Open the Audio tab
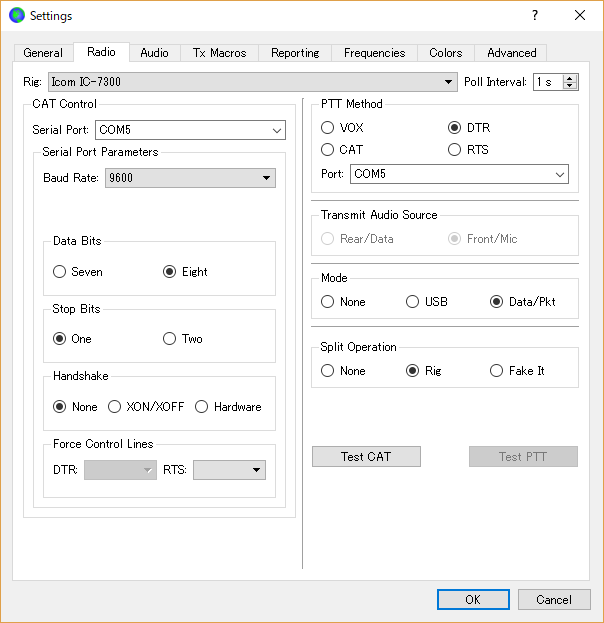 pos(155,53)
